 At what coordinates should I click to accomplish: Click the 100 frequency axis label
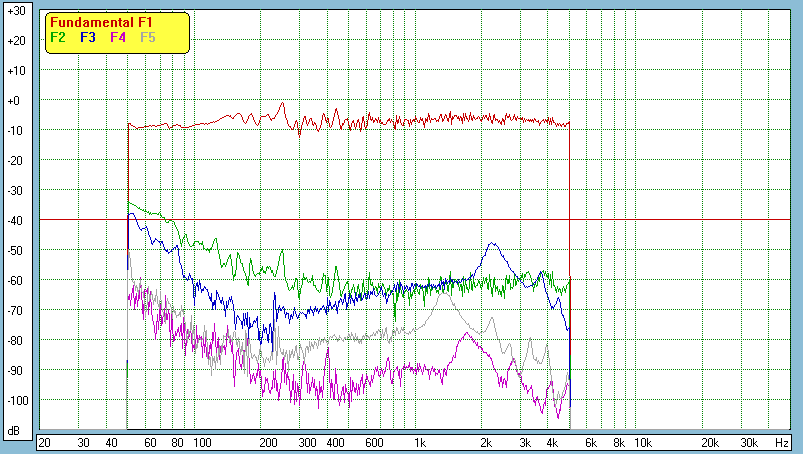(202, 442)
